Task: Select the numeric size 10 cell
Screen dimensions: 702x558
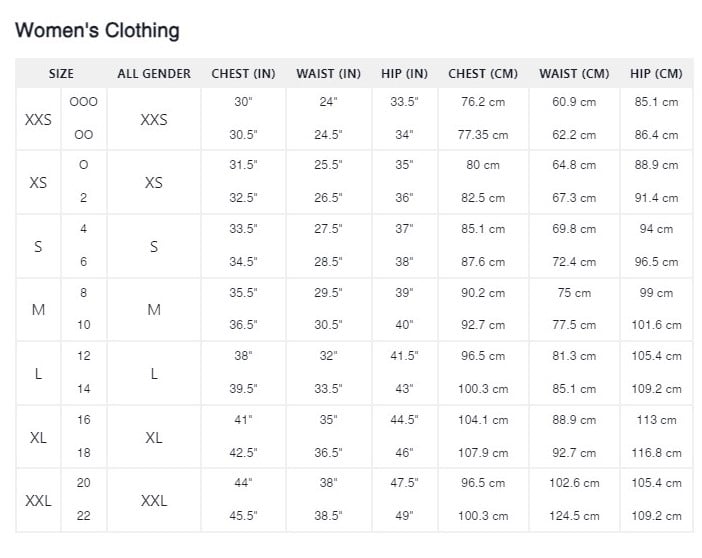Action: [84, 325]
